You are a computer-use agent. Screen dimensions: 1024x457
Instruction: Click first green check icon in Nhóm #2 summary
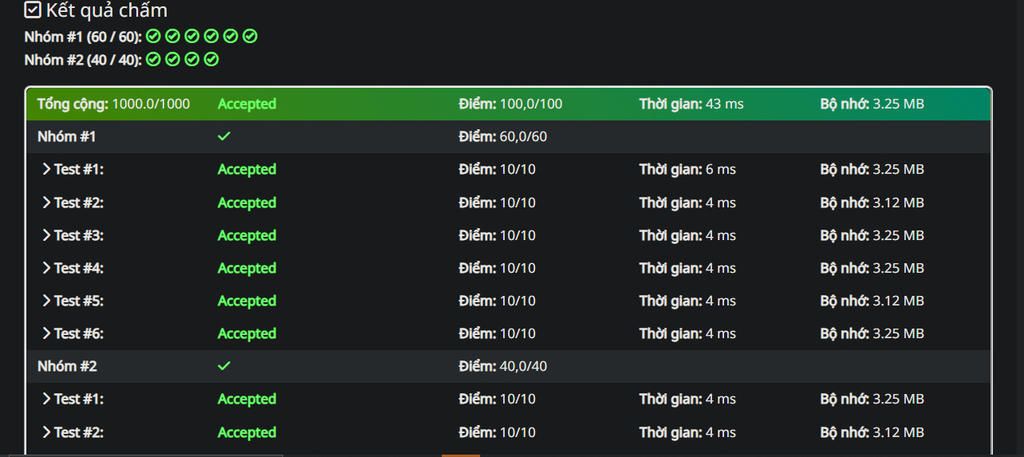153,59
